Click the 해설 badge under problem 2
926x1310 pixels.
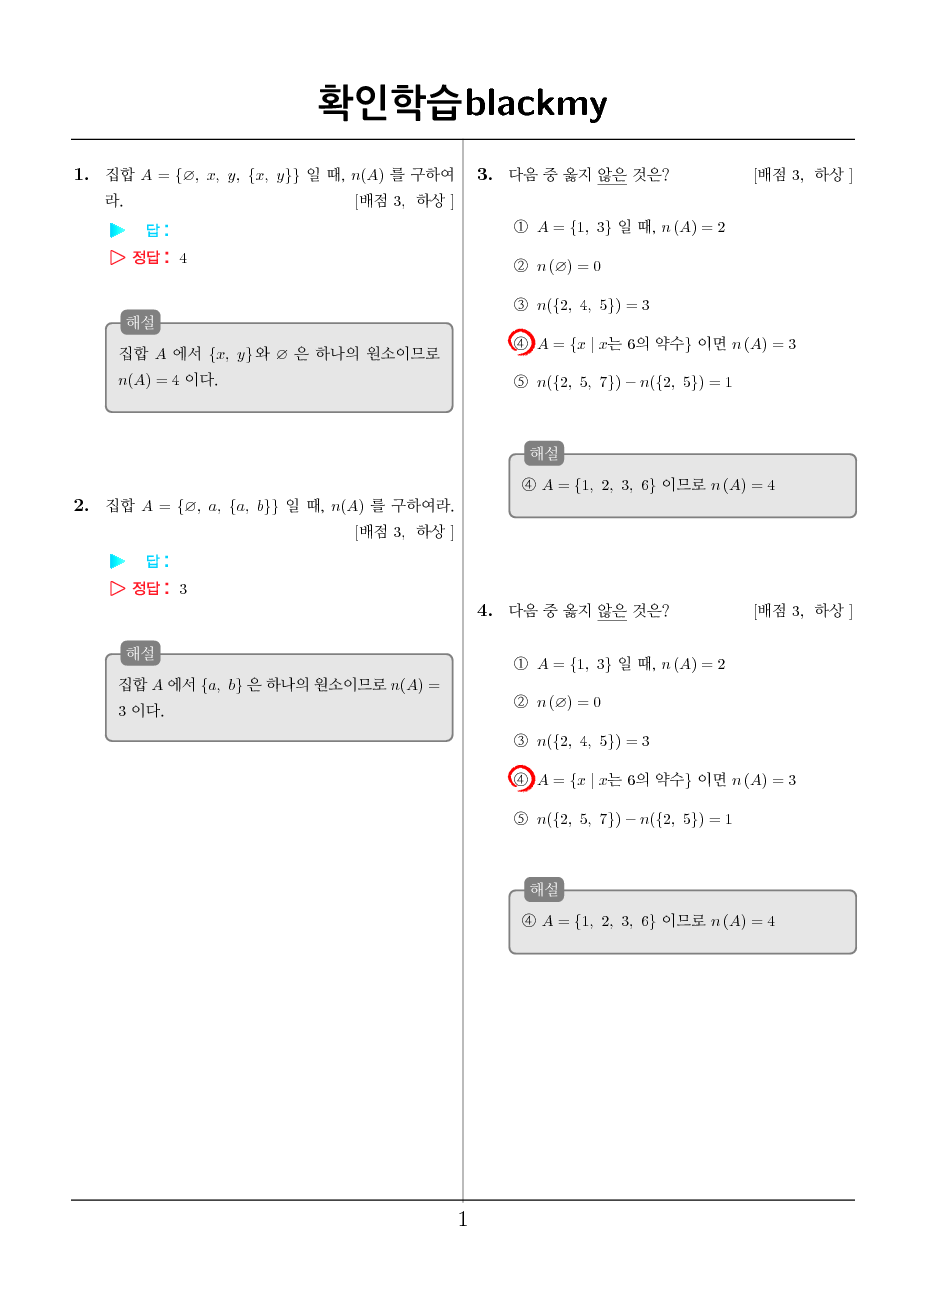point(141,653)
